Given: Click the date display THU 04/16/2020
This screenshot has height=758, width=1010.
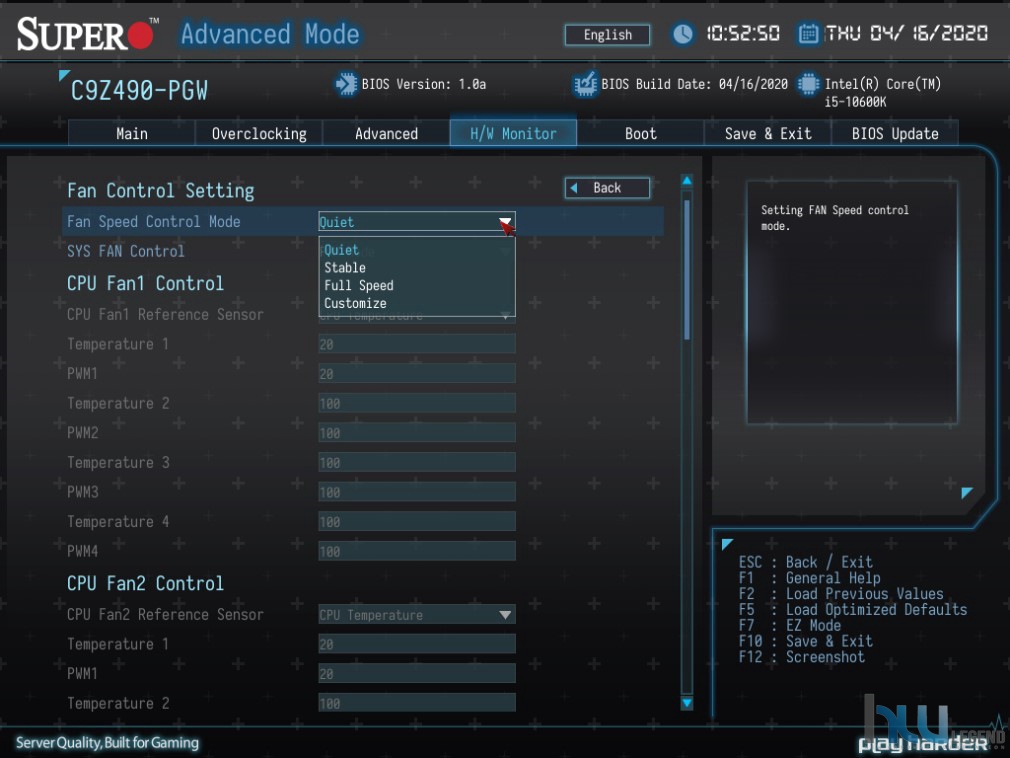Looking at the screenshot, I should click(906, 33).
